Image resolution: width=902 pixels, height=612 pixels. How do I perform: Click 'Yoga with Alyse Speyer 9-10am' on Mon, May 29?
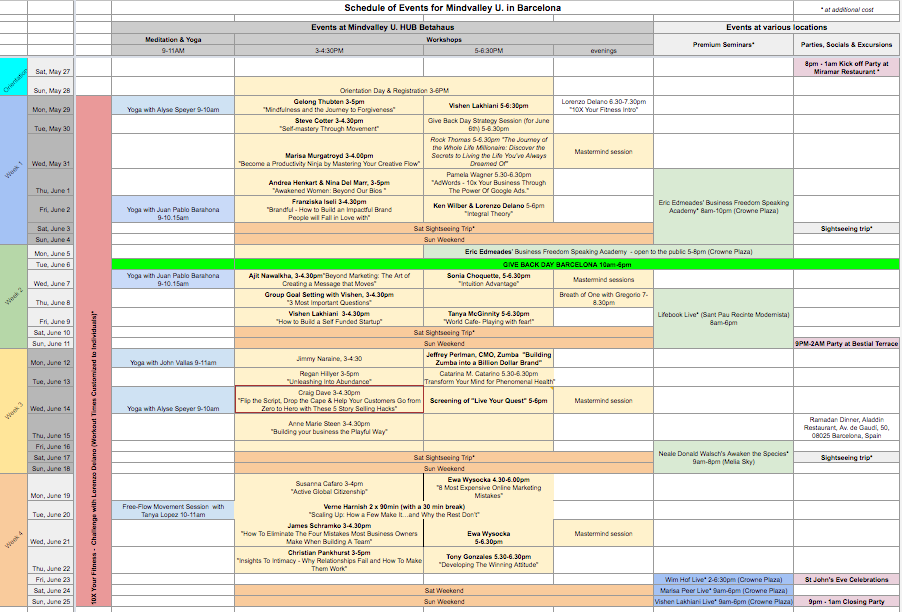[x=173, y=105]
